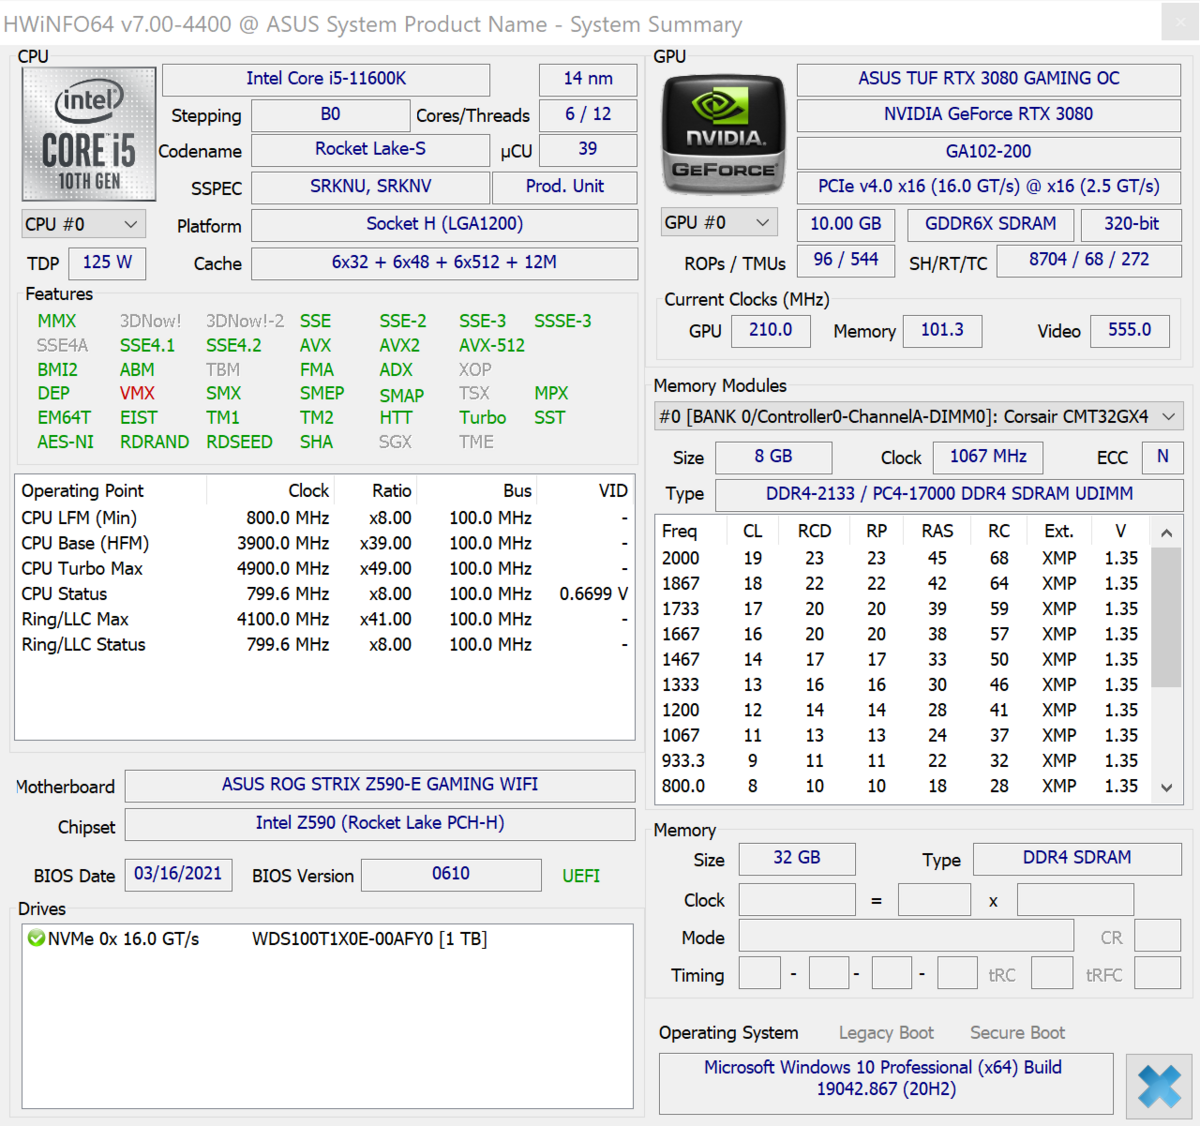Click the NVIDIA GeForce RTX 3080 field
This screenshot has width=1200, height=1126.
(x=989, y=115)
